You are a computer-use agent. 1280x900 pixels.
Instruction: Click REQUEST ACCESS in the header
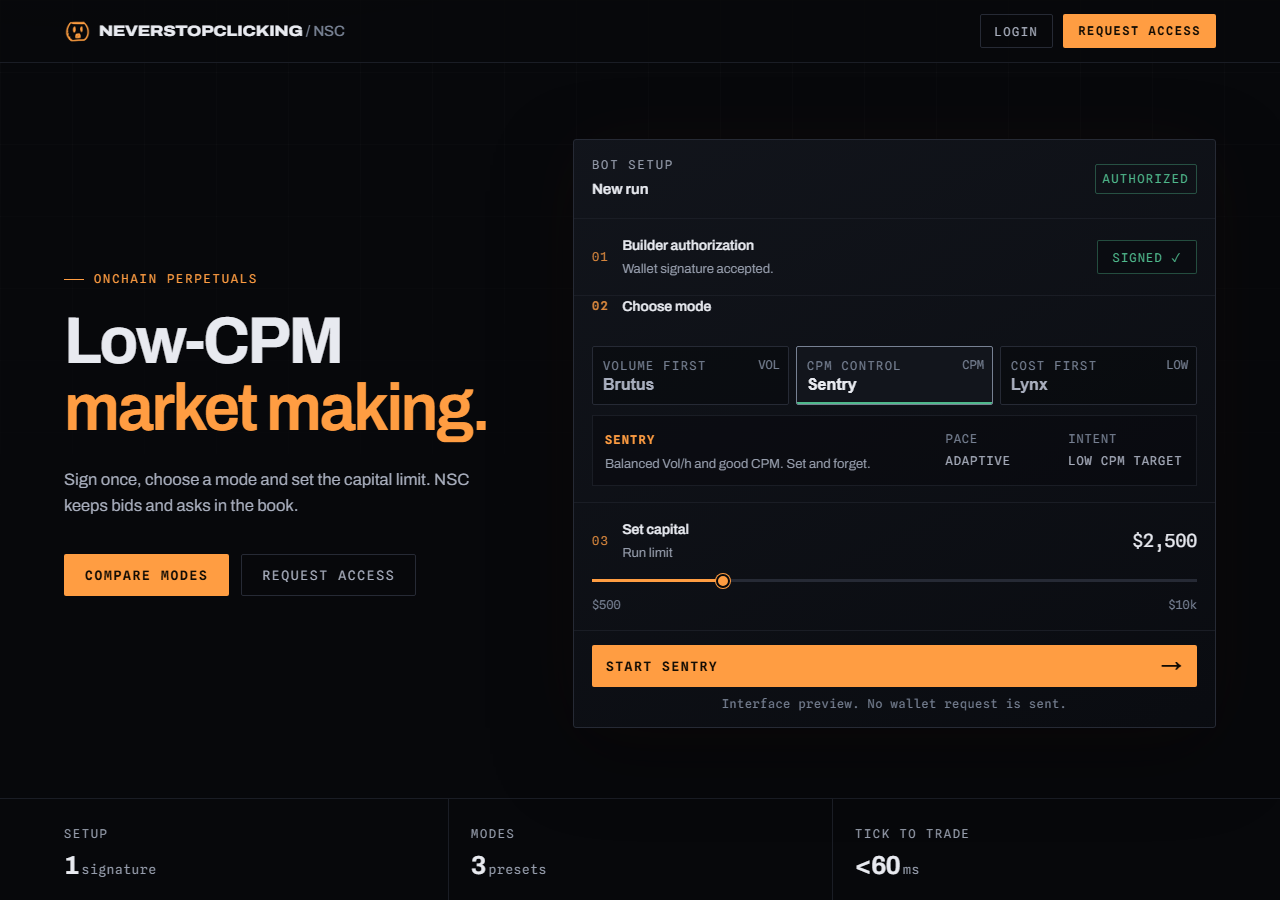point(1139,31)
